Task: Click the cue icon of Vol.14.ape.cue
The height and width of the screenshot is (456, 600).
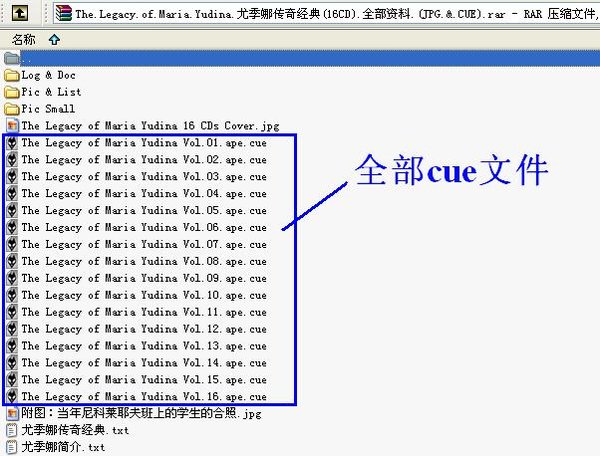Action: click(12, 363)
